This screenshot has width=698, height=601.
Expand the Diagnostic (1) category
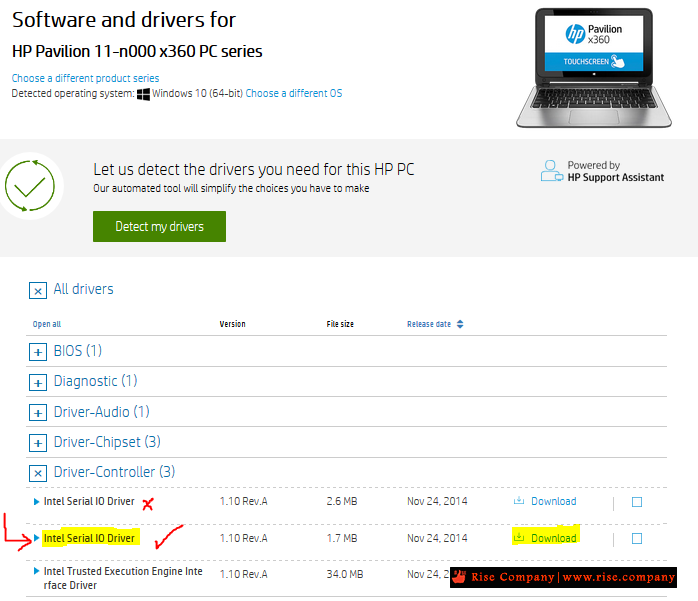(x=38, y=382)
